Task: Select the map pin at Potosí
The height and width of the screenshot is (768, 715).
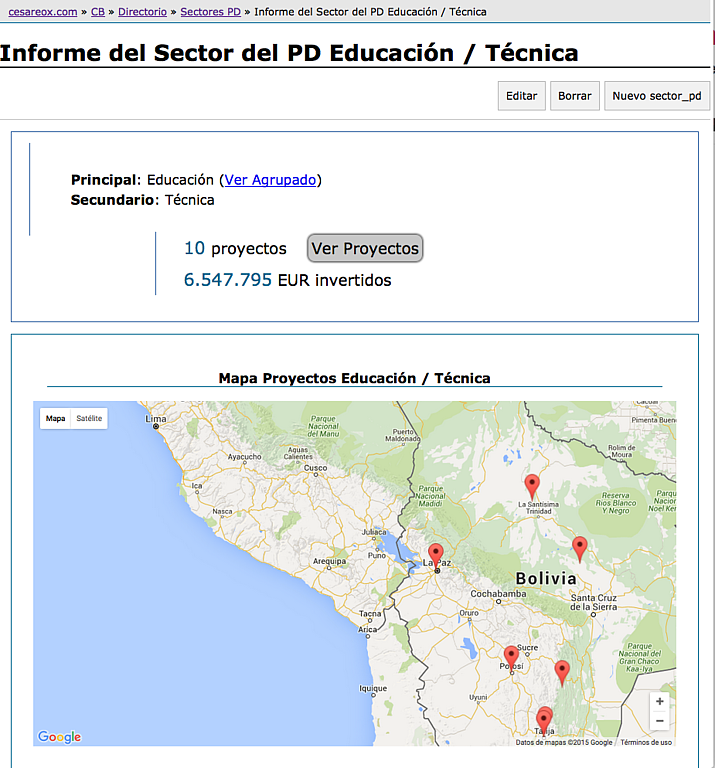Action: 511,656
